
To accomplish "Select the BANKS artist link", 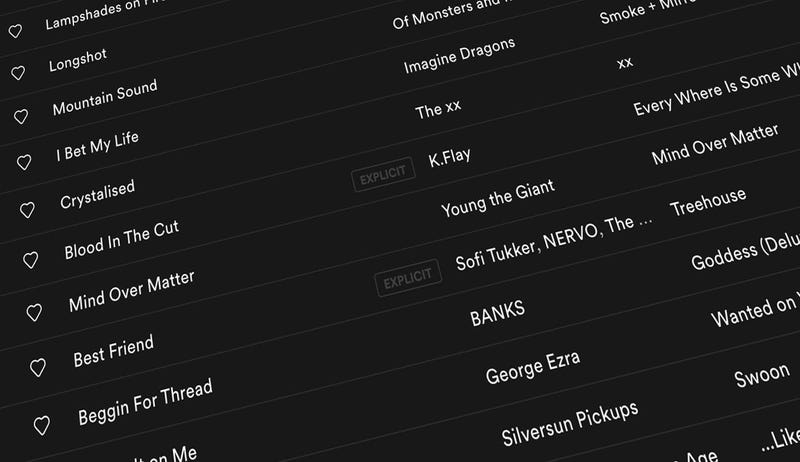I will (x=497, y=313).
